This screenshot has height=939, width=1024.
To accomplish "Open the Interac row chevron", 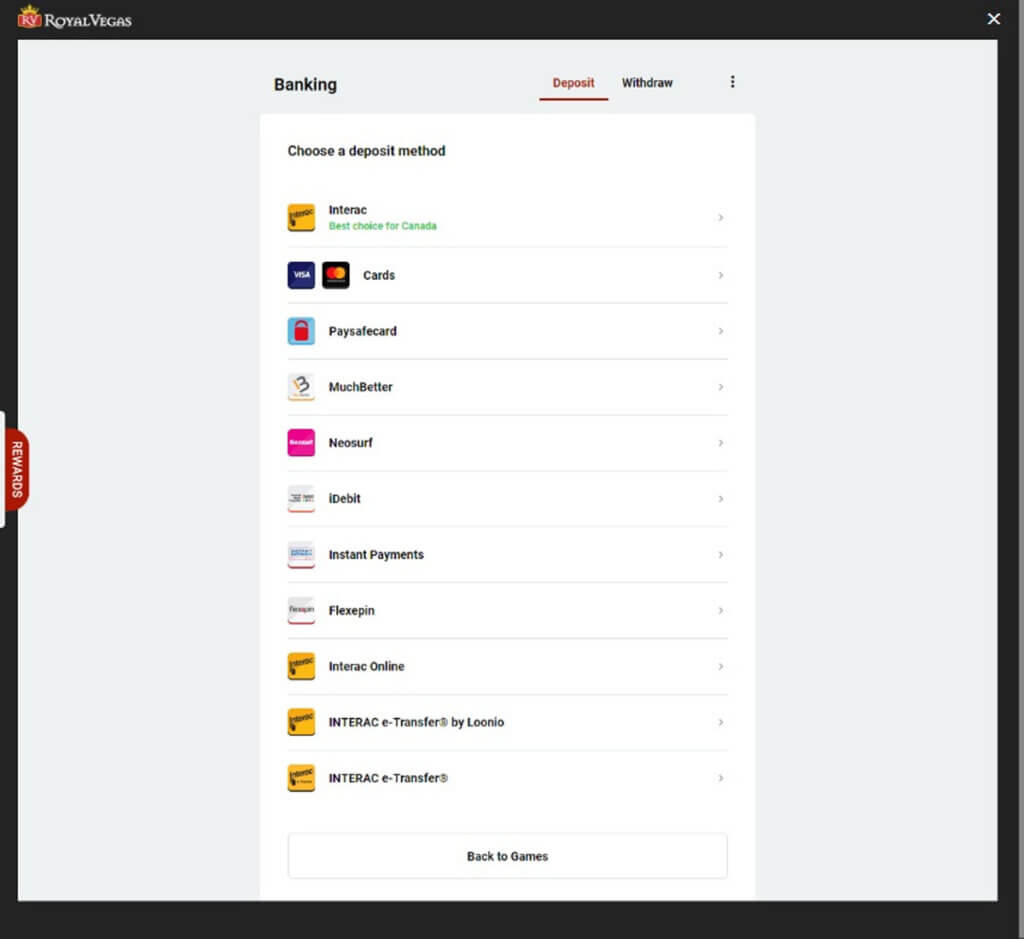I will [x=720, y=217].
